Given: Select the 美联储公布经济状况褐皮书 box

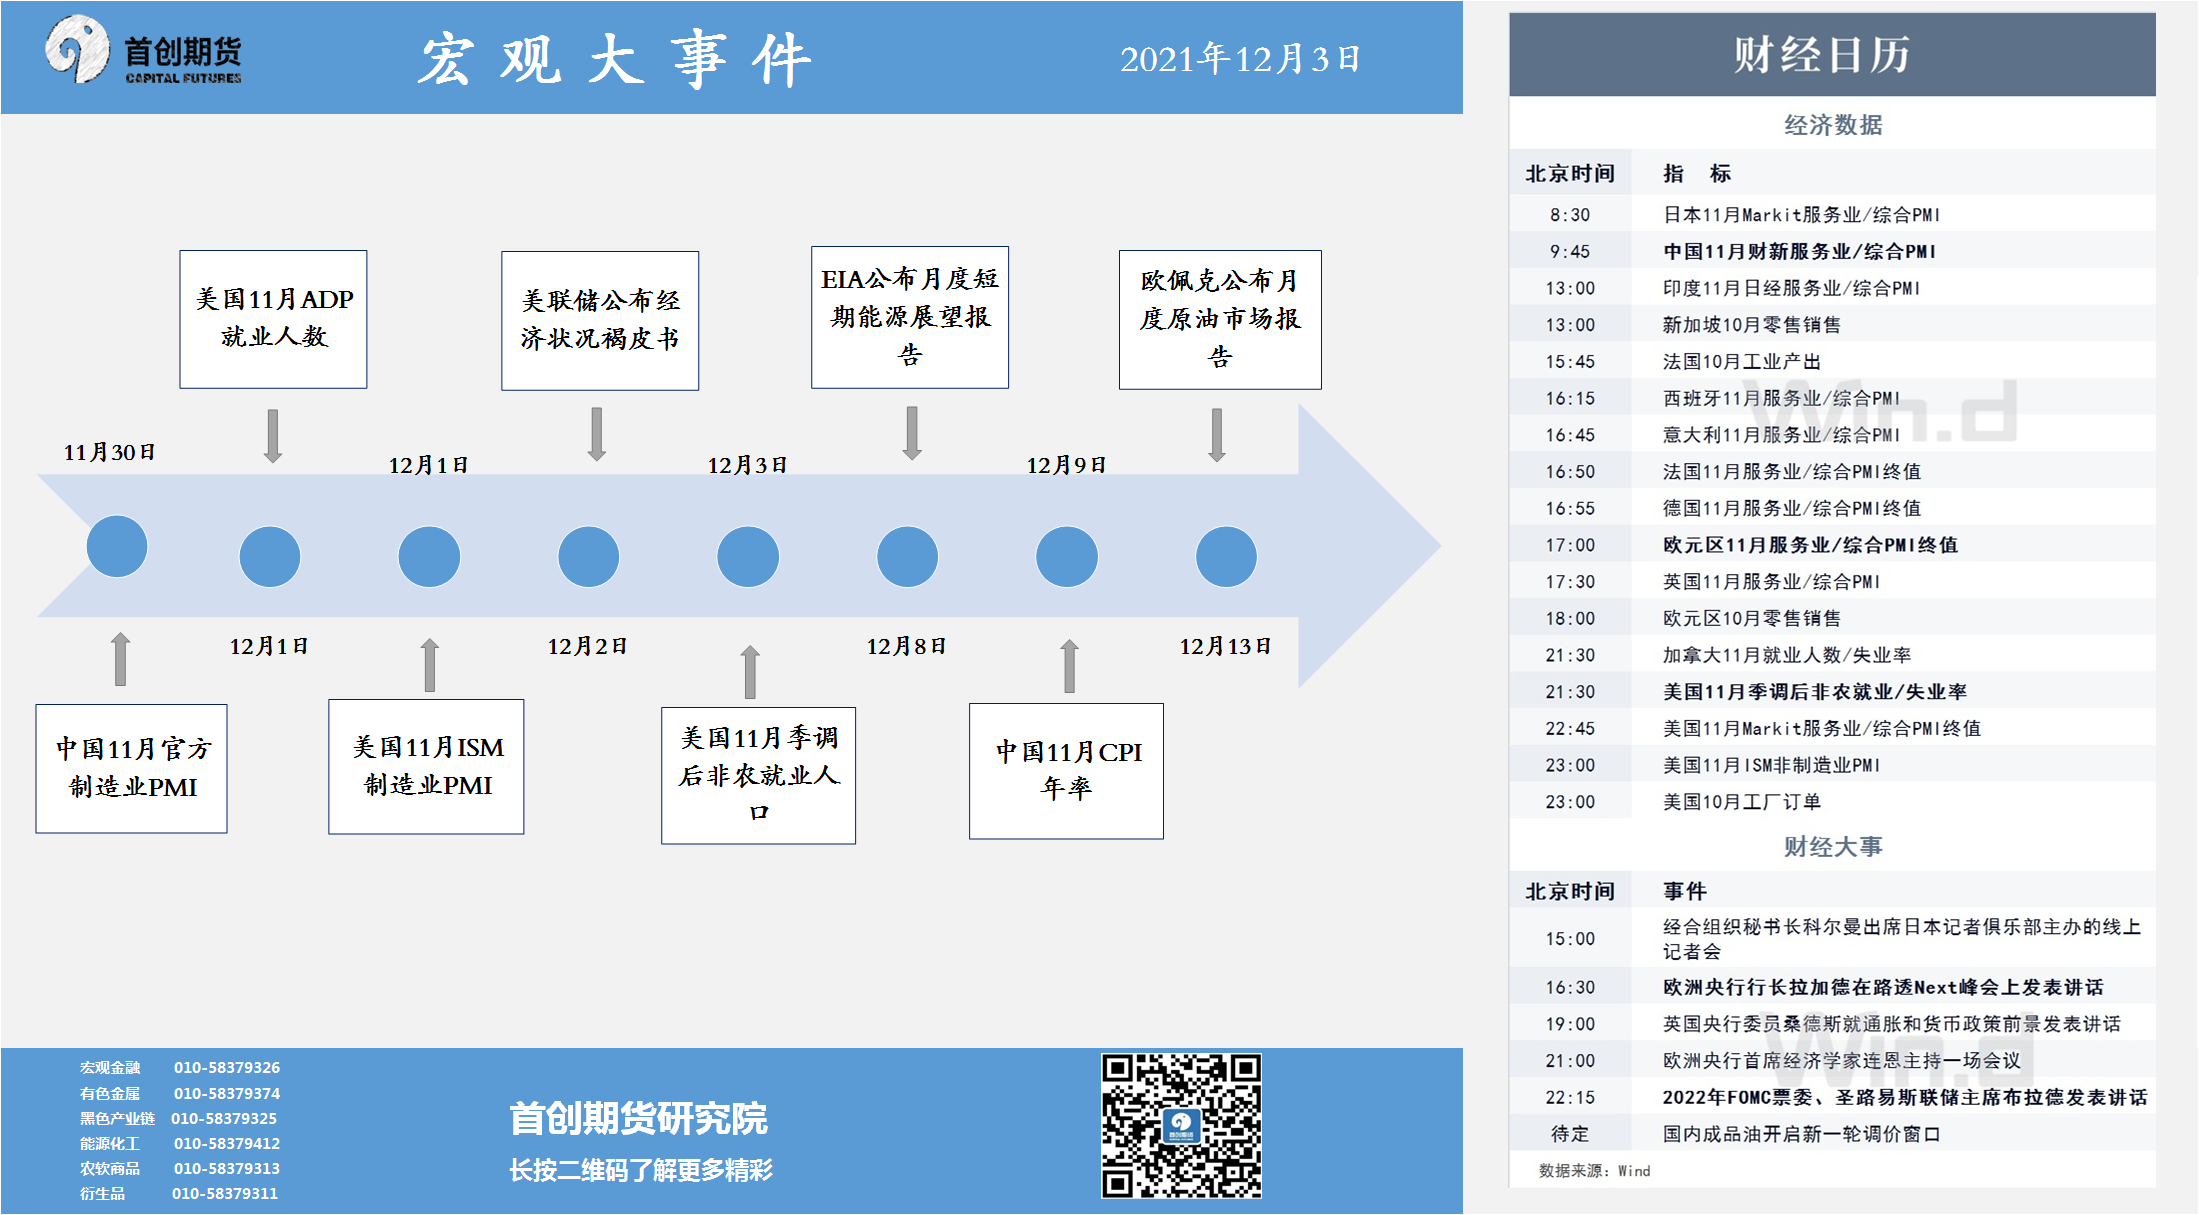Looking at the screenshot, I should tap(600, 320).
